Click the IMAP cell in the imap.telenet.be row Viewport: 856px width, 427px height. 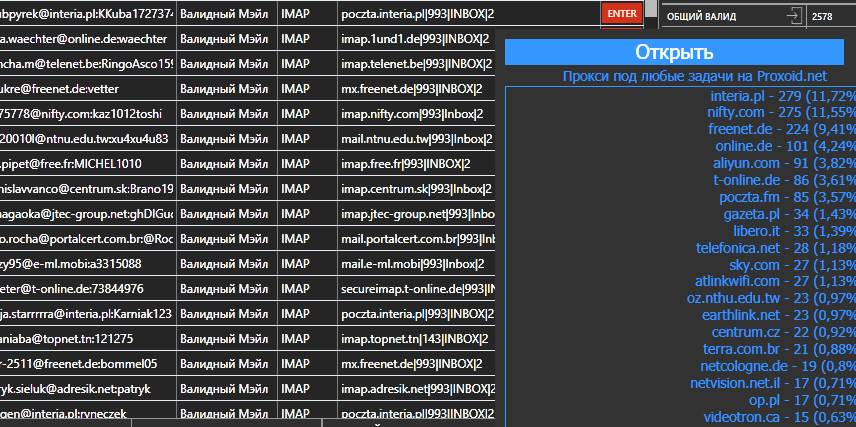(307, 64)
